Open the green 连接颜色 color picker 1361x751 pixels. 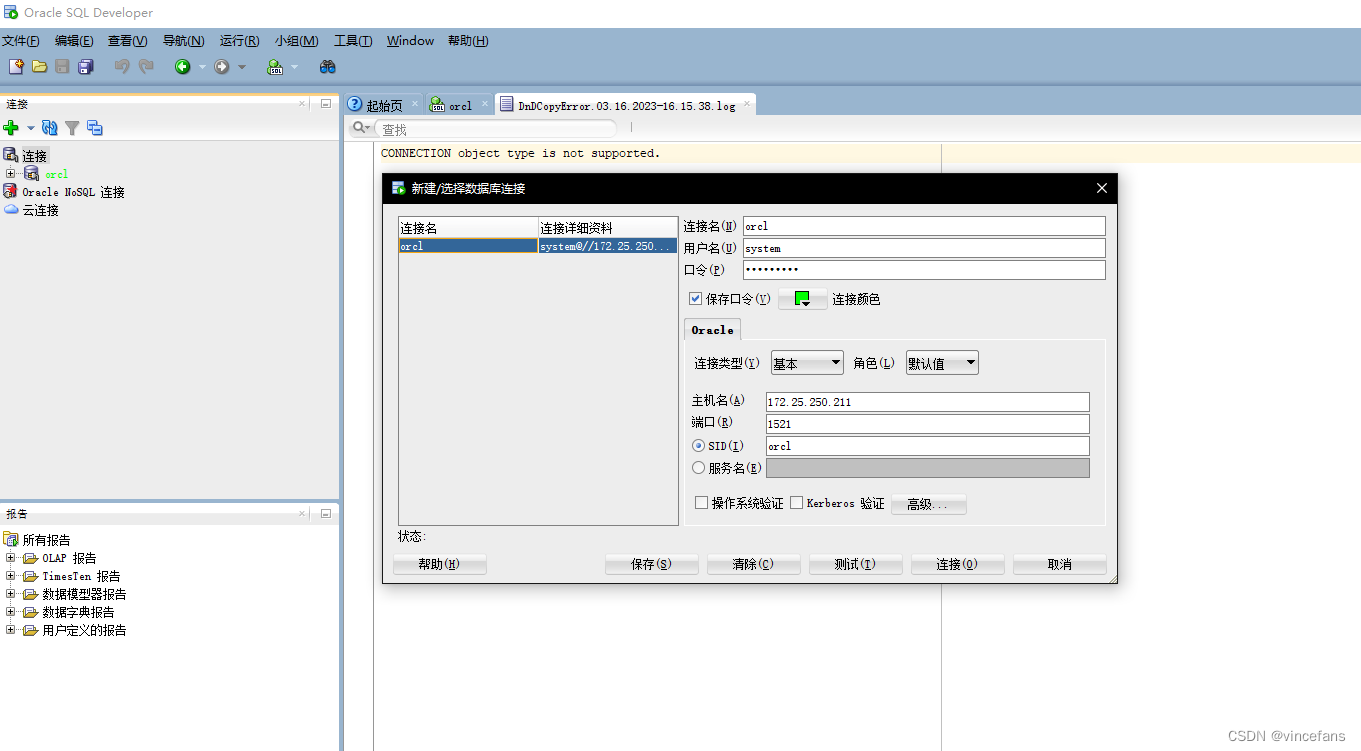pos(802,299)
